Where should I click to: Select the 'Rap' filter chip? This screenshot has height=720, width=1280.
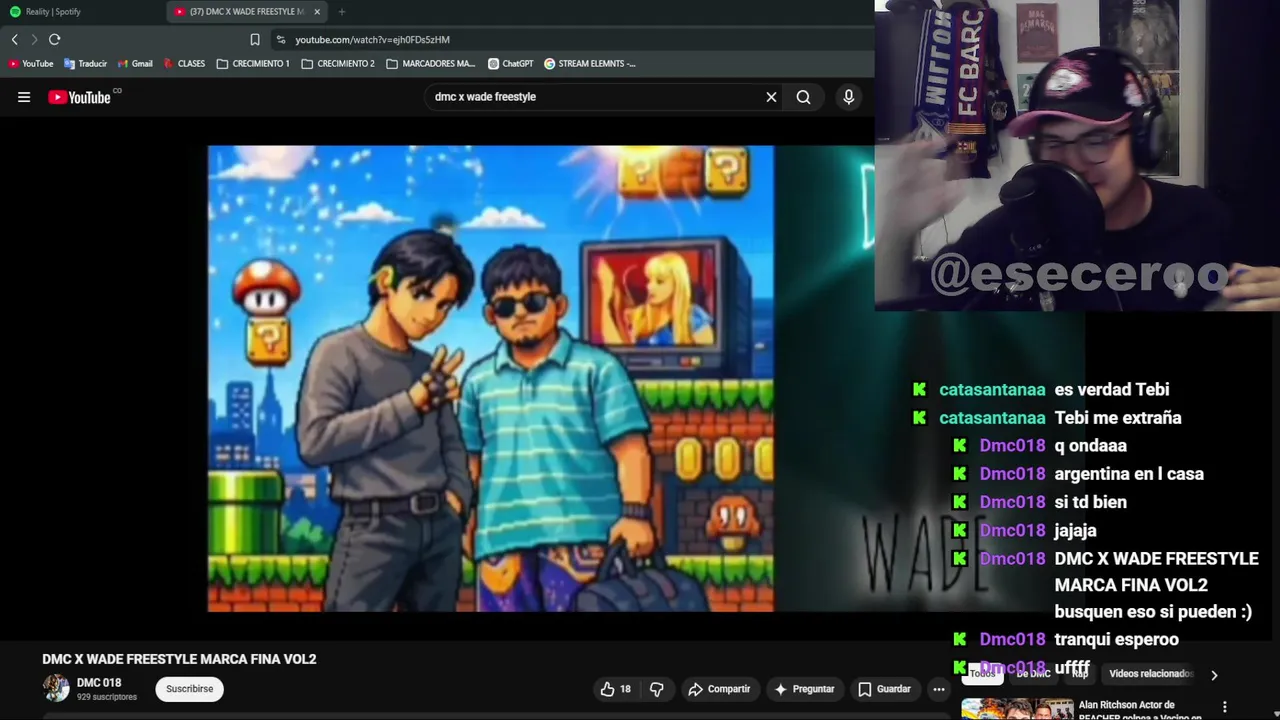[1080, 674]
